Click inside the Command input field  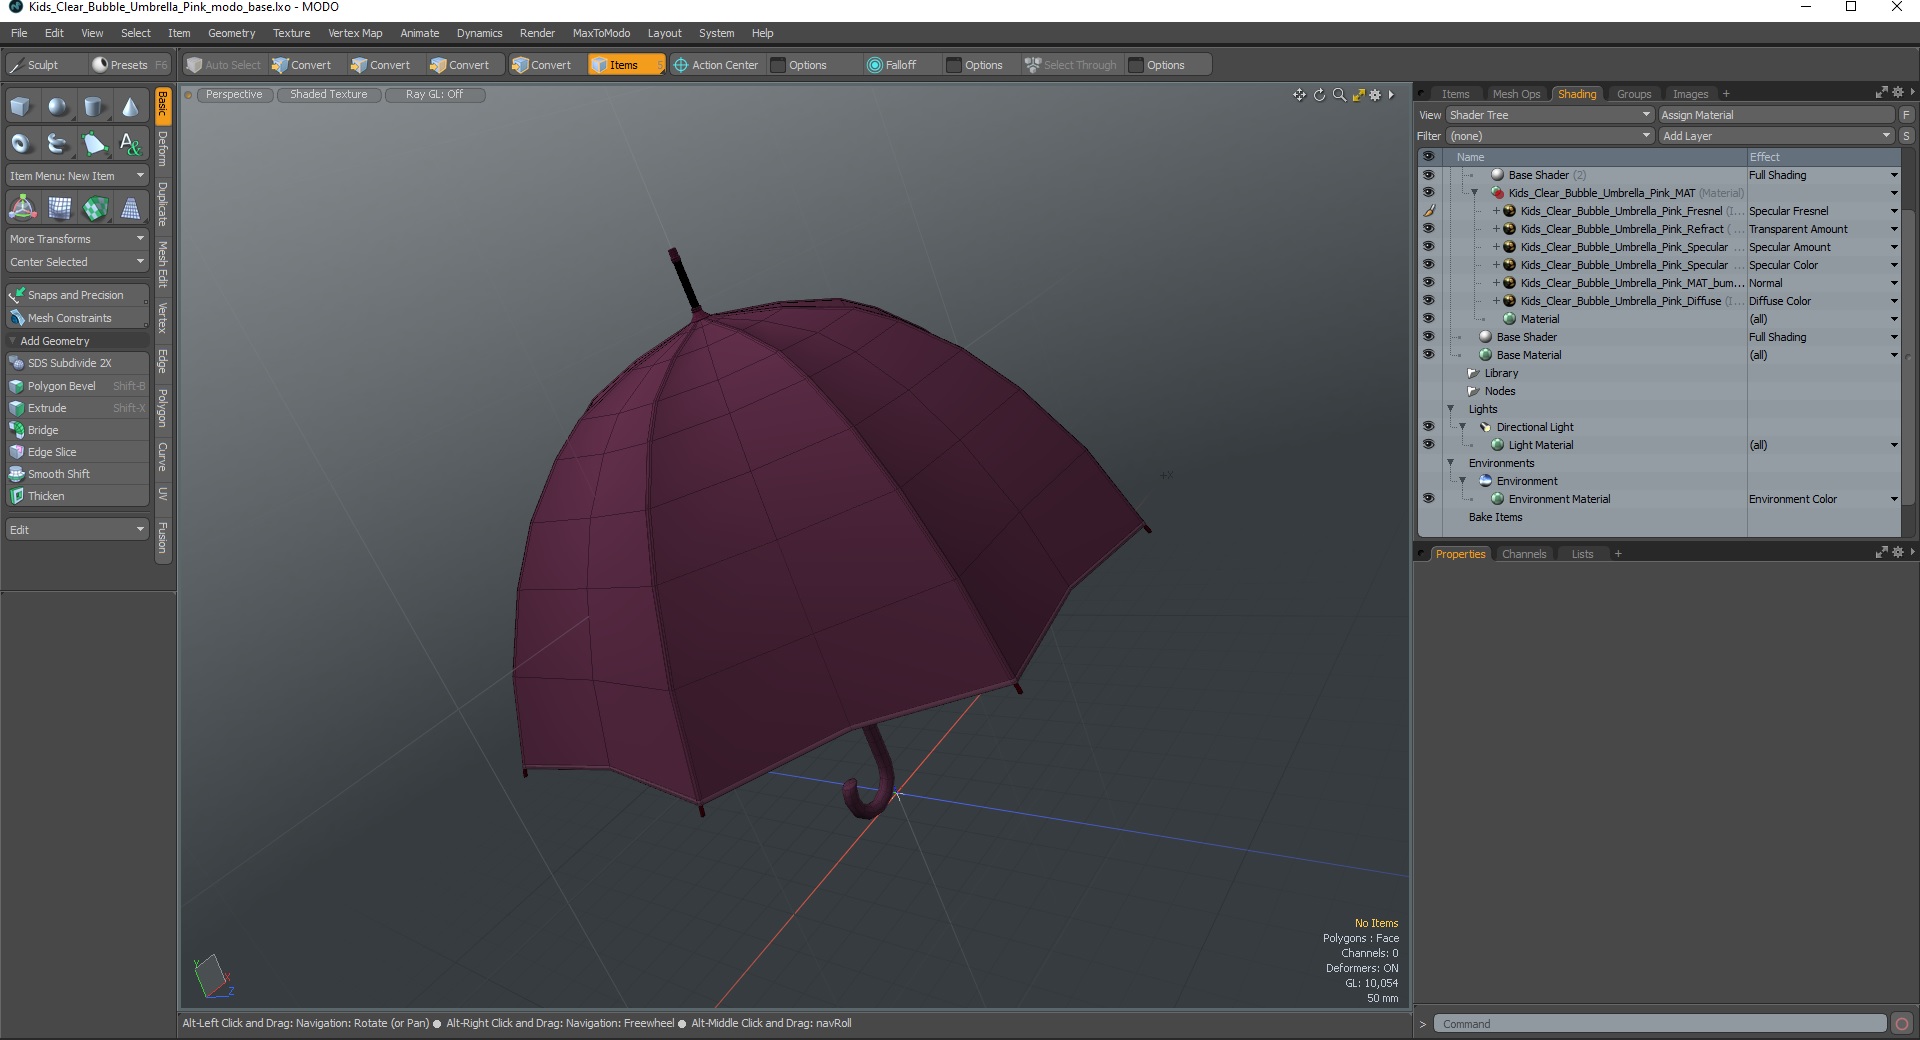point(1660,1024)
